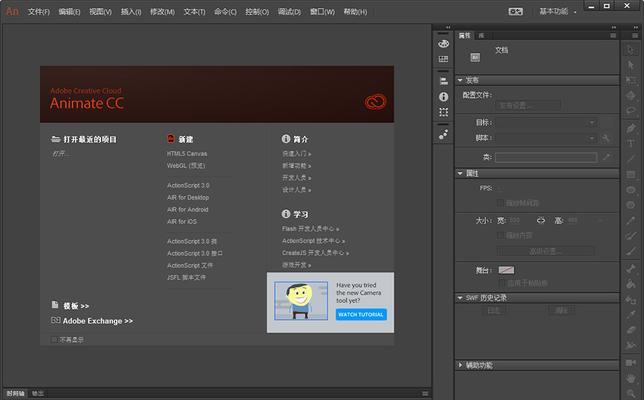644x400 pixels.
Task: Switch to the 库 library tab
Action: 481,36
